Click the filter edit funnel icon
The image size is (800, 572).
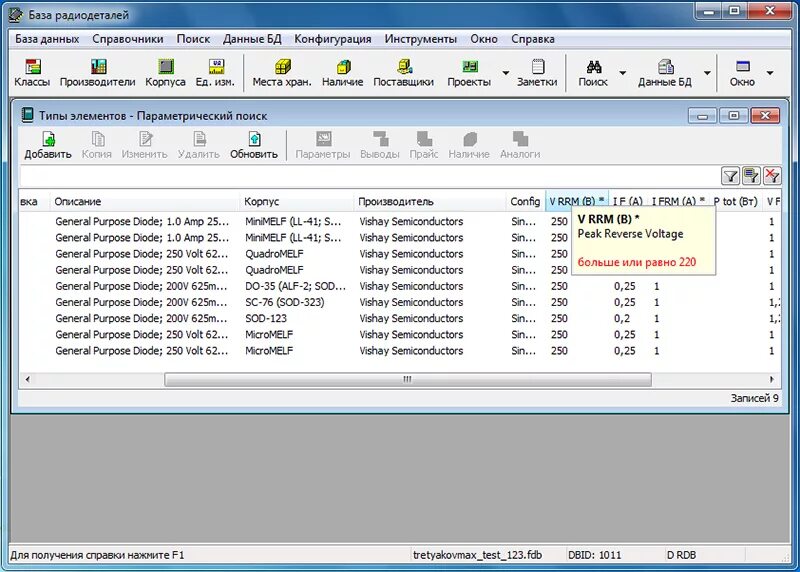pyautogui.click(x=751, y=176)
